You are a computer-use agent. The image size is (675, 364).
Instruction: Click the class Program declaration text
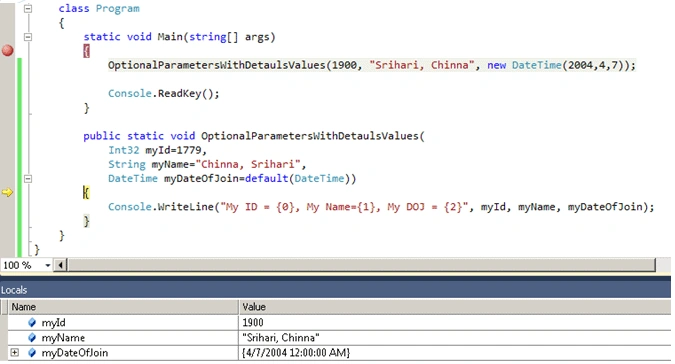pyautogui.click(x=99, y=9)
